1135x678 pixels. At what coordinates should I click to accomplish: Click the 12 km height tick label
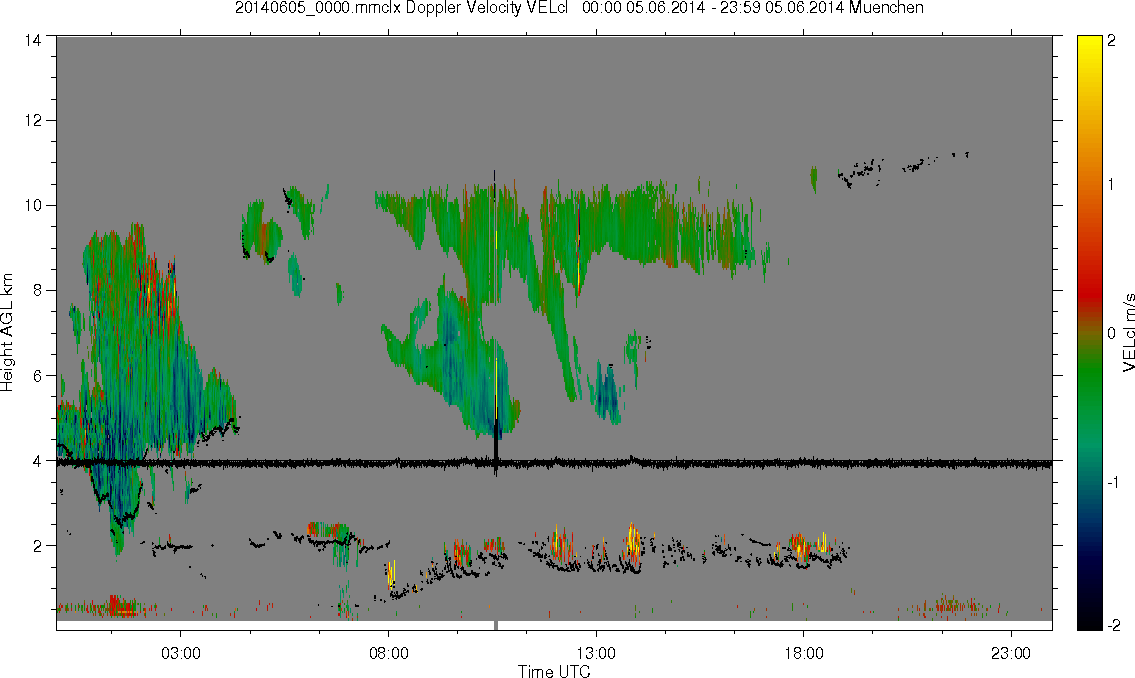[x=33, y=120]
